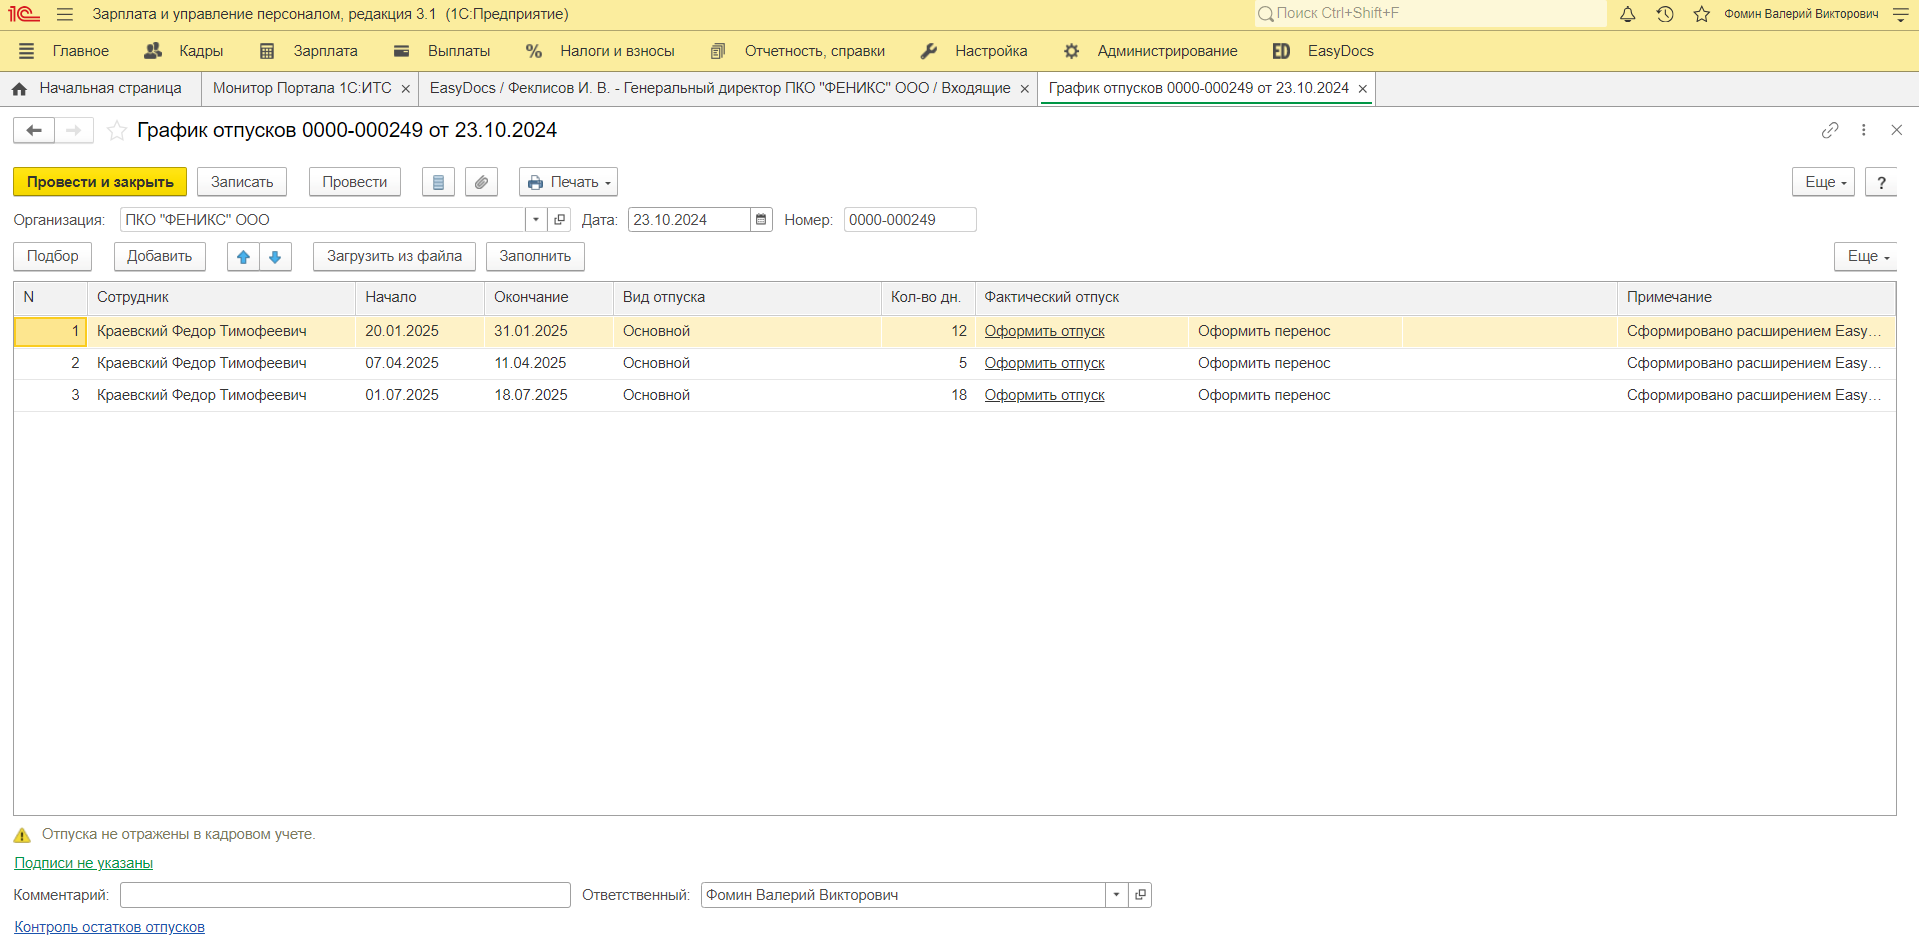Navigate back with the left arrow button
The image size is (1919, 947).
(x=34, y=131)
